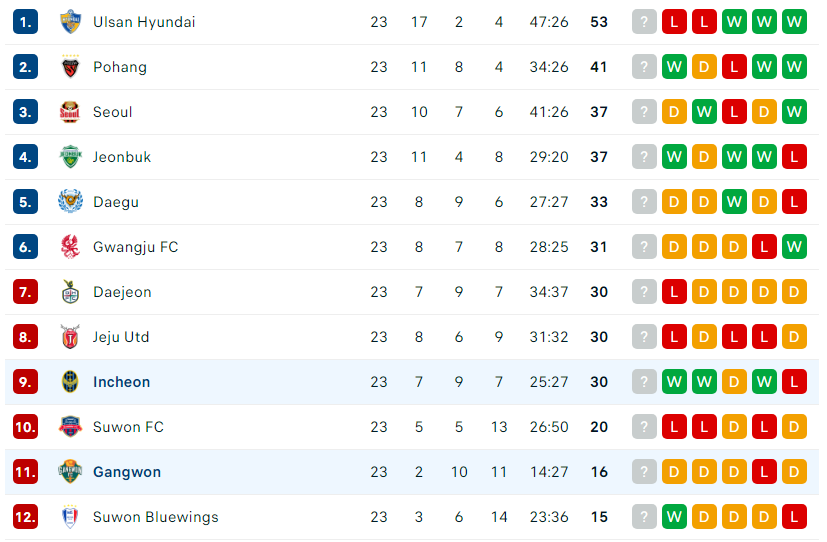Click the Jeju Utd team badge
The width and height of the screenshot is (827, 542).
point(70,337)
